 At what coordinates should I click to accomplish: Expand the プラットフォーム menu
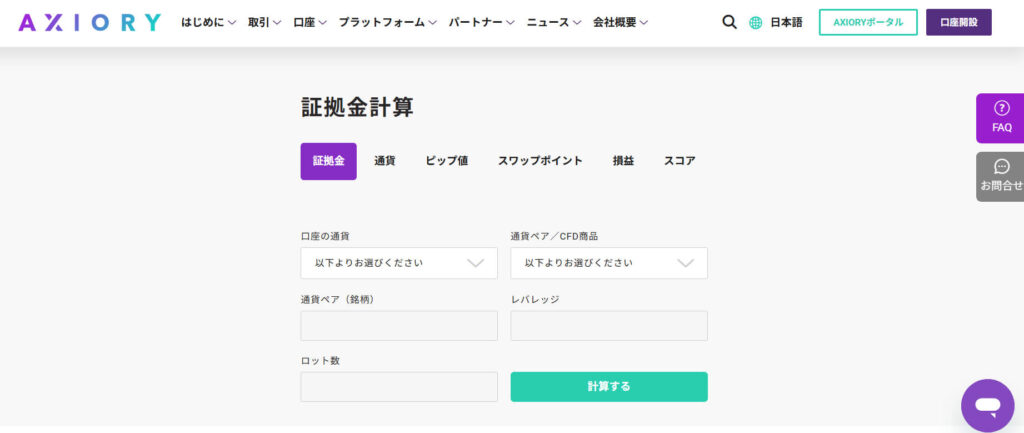click(x=387, y=22)
